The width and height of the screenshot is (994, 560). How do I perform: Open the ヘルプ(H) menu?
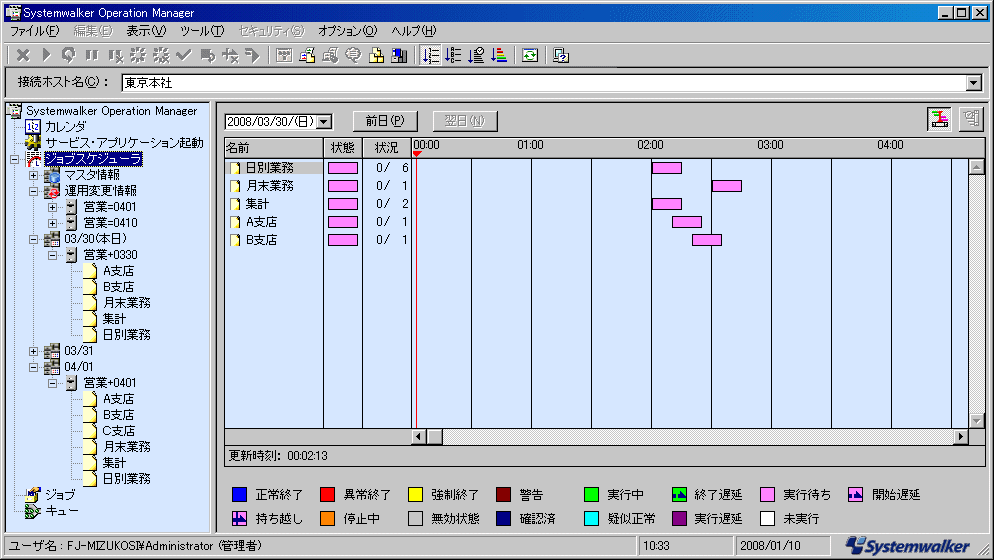[413, 30]
